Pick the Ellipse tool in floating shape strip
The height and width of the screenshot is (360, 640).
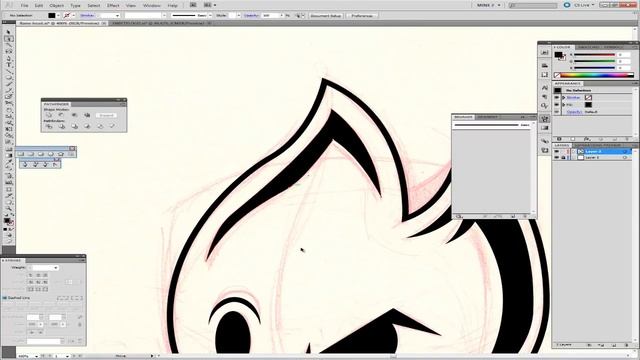pos(41,154)
